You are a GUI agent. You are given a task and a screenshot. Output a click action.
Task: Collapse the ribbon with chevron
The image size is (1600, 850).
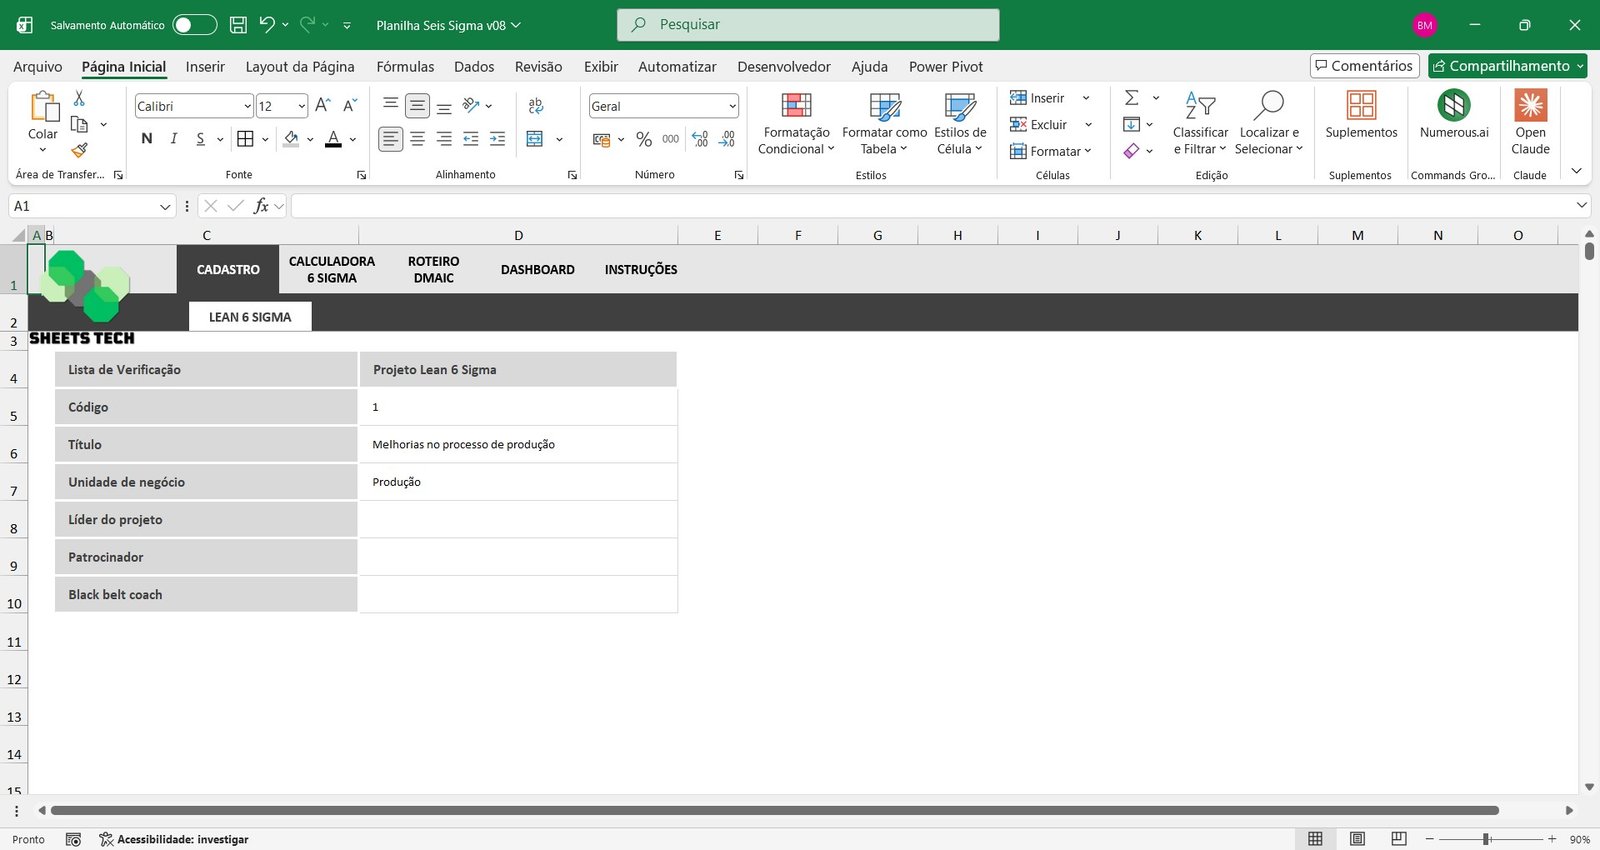[x=1576, y=171]
